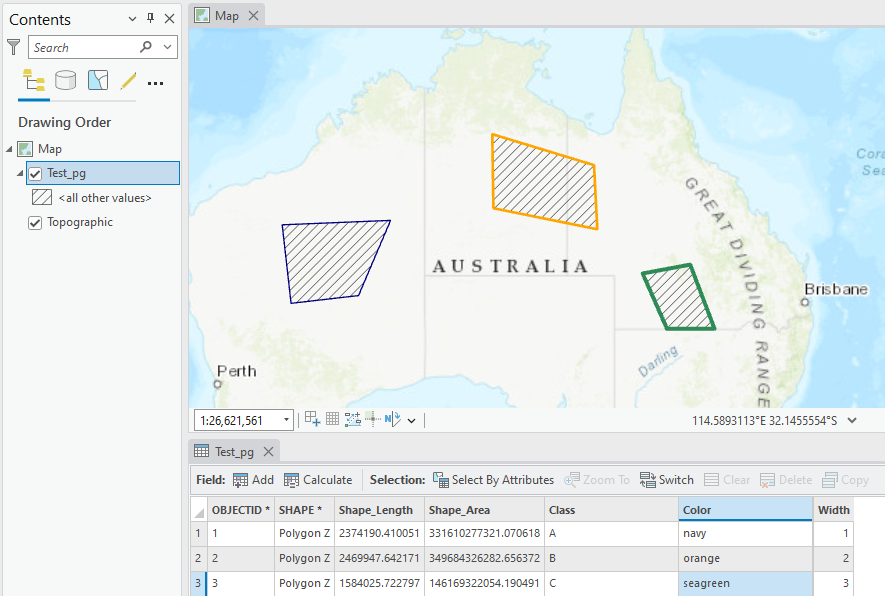Reset map orientation with the north arrow icon
The height and width of the screenshot is (596, 885).
pyautogui.click(x=392, y=418)
